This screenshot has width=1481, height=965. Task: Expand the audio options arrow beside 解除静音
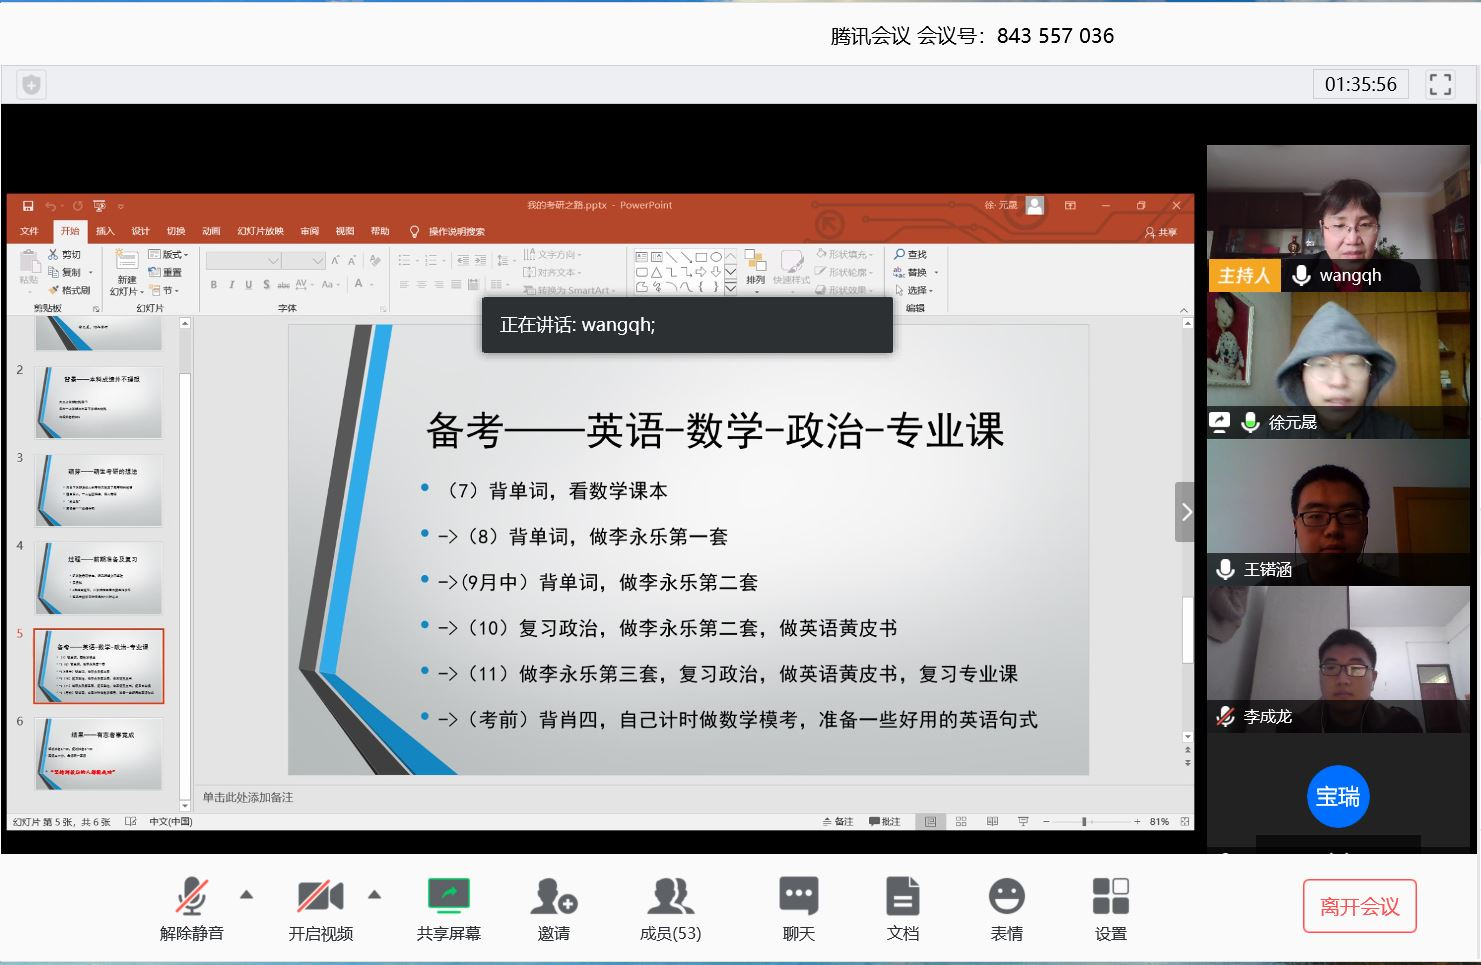246,895
